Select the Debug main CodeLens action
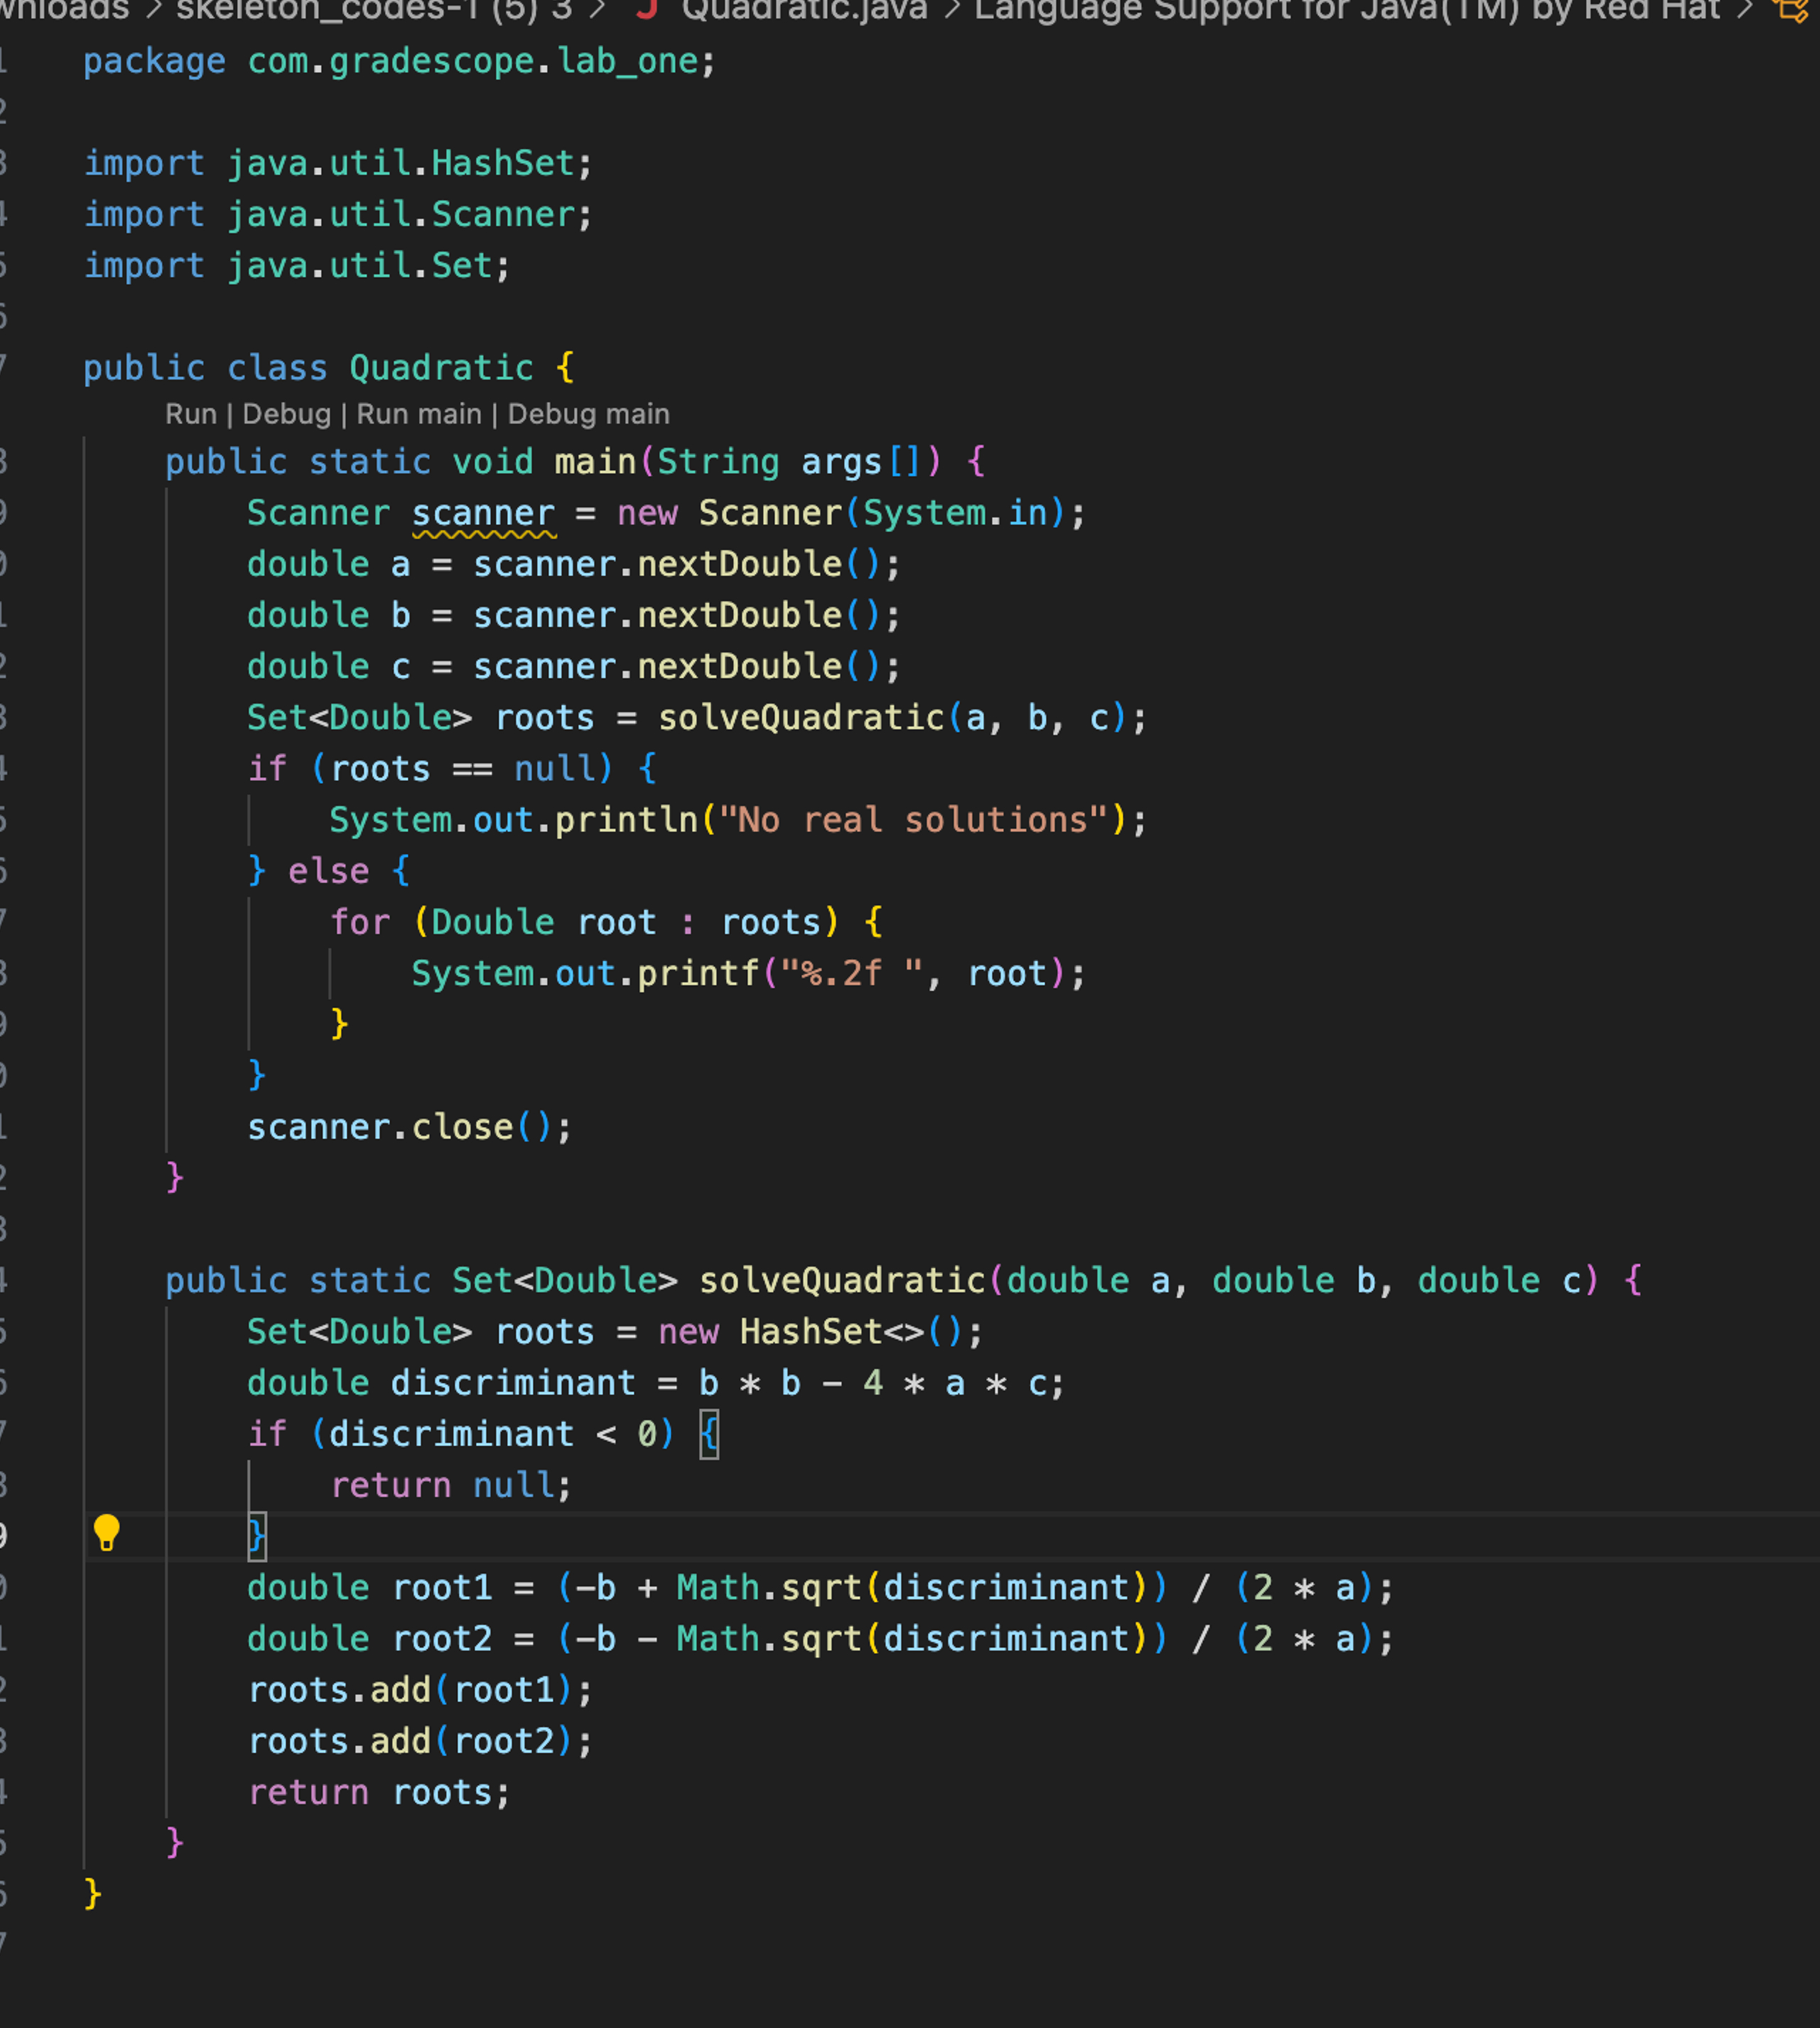The height and width of the screenshot is (2028, 1820). (x=588, y=413)
